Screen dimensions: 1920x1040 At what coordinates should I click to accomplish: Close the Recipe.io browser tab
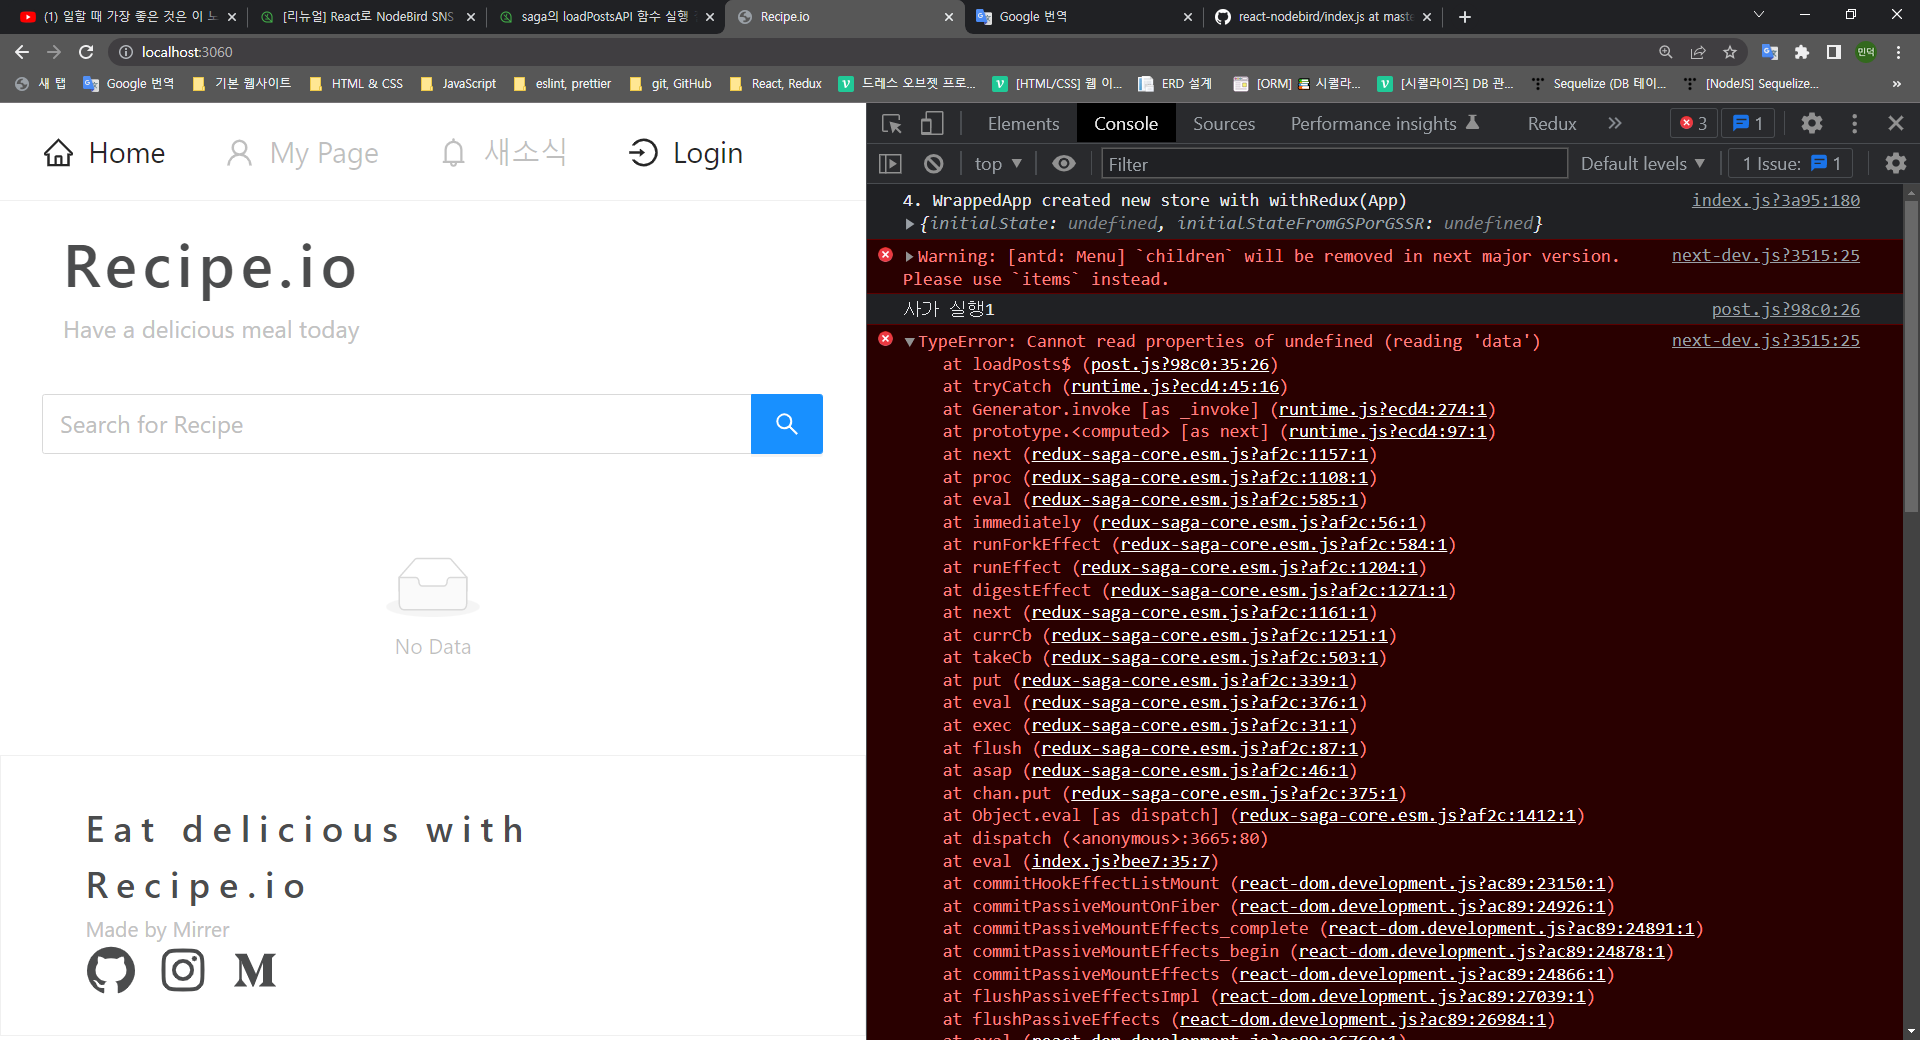[x=949, y=17]
